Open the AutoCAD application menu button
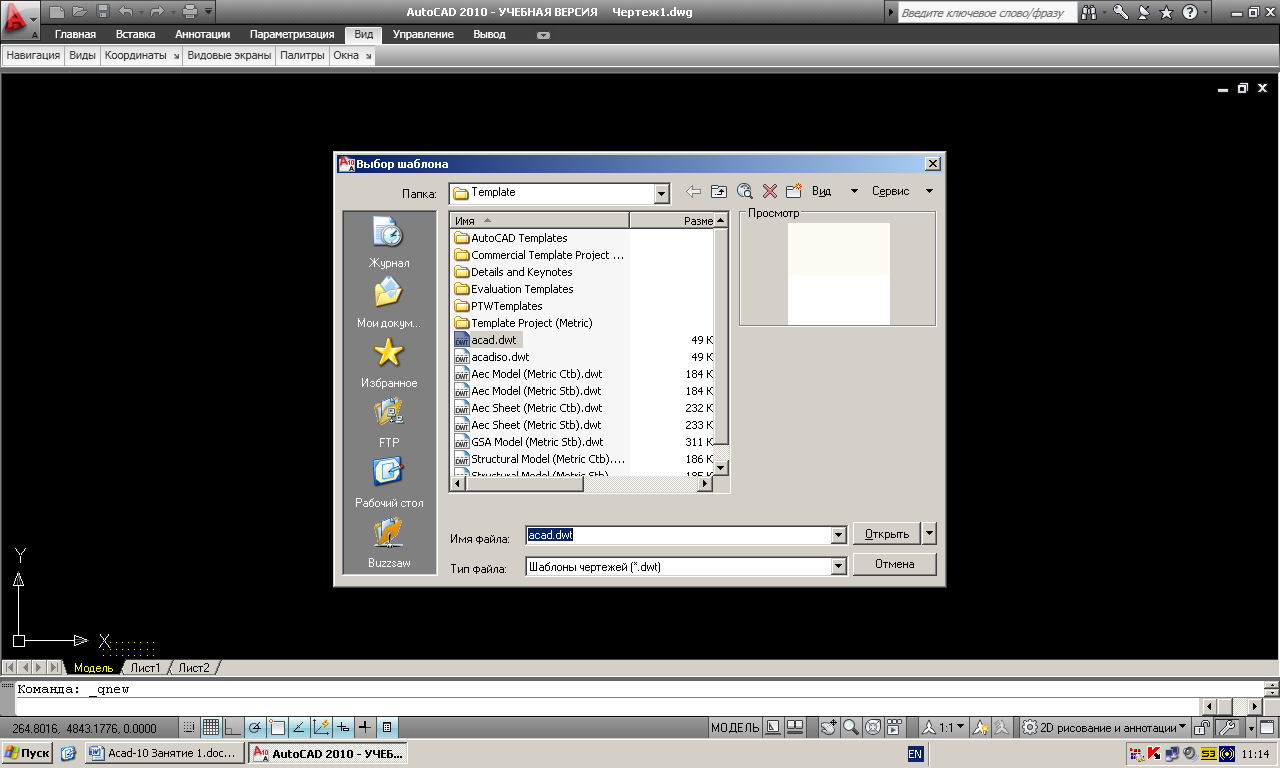 pyautogui.click(x=19, y=19)
